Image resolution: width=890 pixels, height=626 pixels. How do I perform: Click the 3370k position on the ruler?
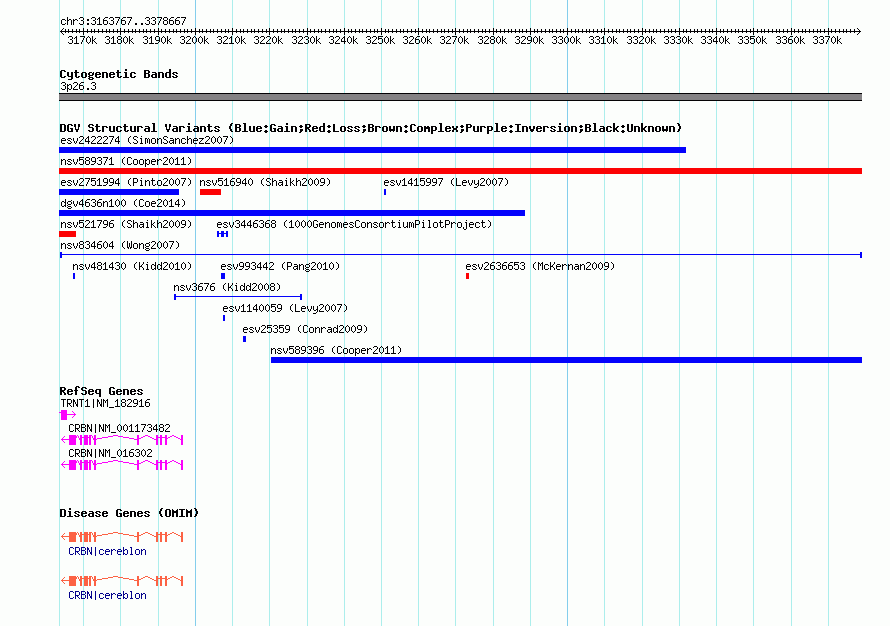point(827,40)
